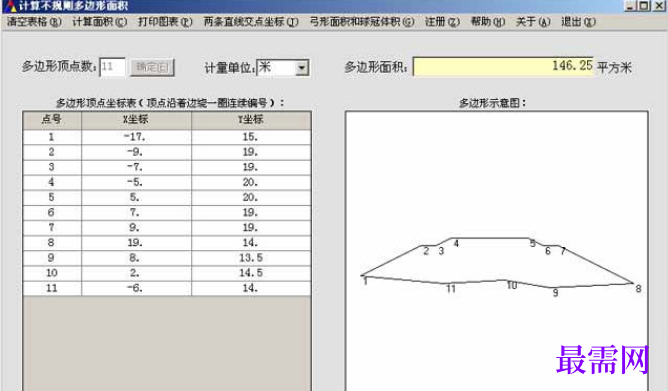Image resolution: width=668 pixels, height=391 pixels.
Task: Select X coordinate cell -6. in row 11
Action: coord(136,288)
